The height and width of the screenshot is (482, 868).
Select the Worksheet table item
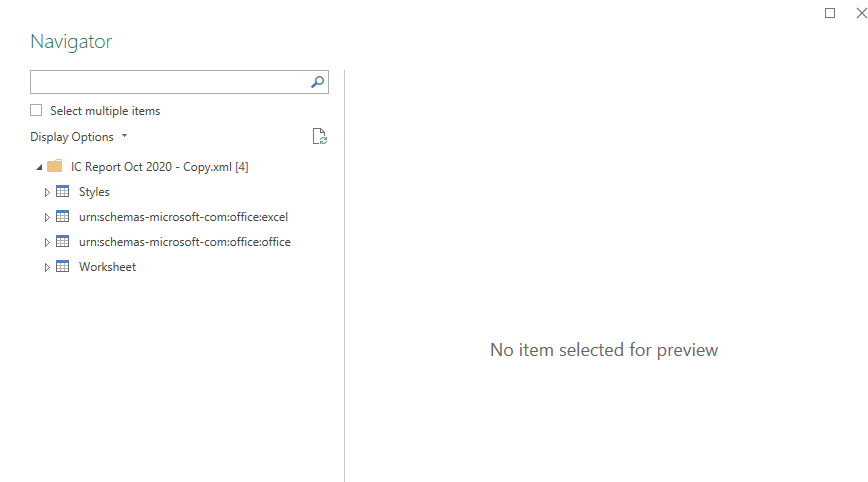(107, 267)
